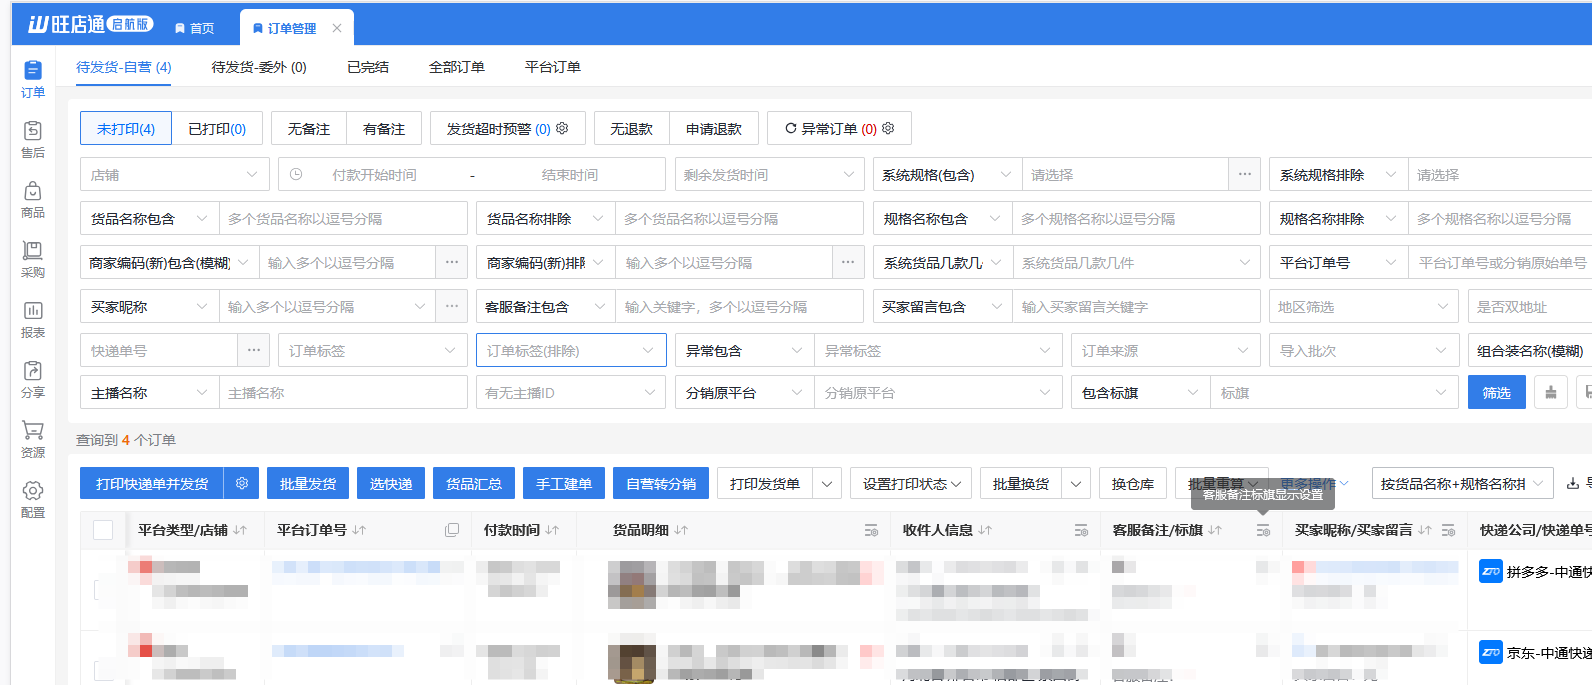The width and height of the screenshot is (1592, 685).
Task: Select the 无备注 filter toggle
Action: coord(309,129)
